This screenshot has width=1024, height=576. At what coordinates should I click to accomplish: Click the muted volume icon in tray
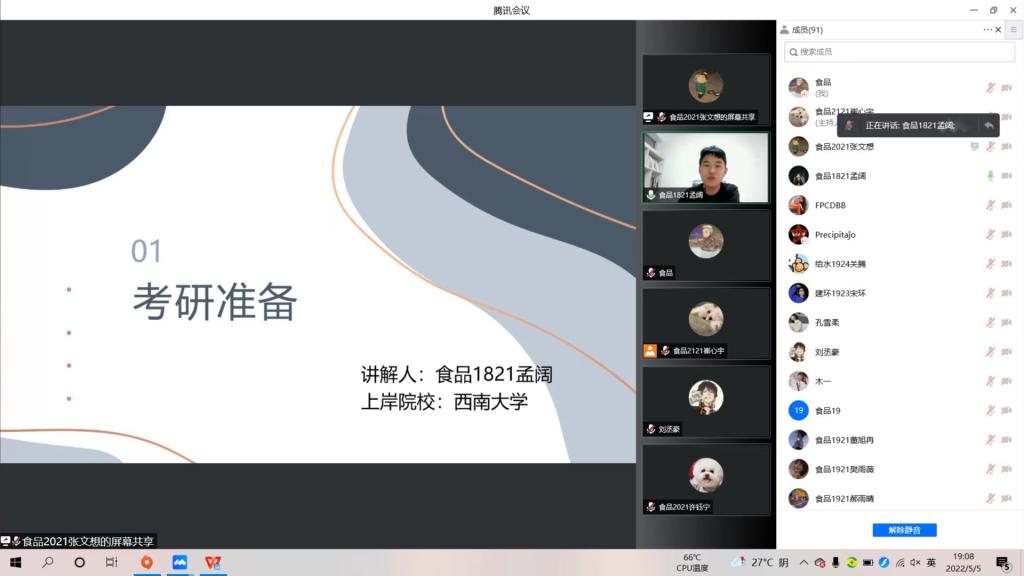coord(916,562)
